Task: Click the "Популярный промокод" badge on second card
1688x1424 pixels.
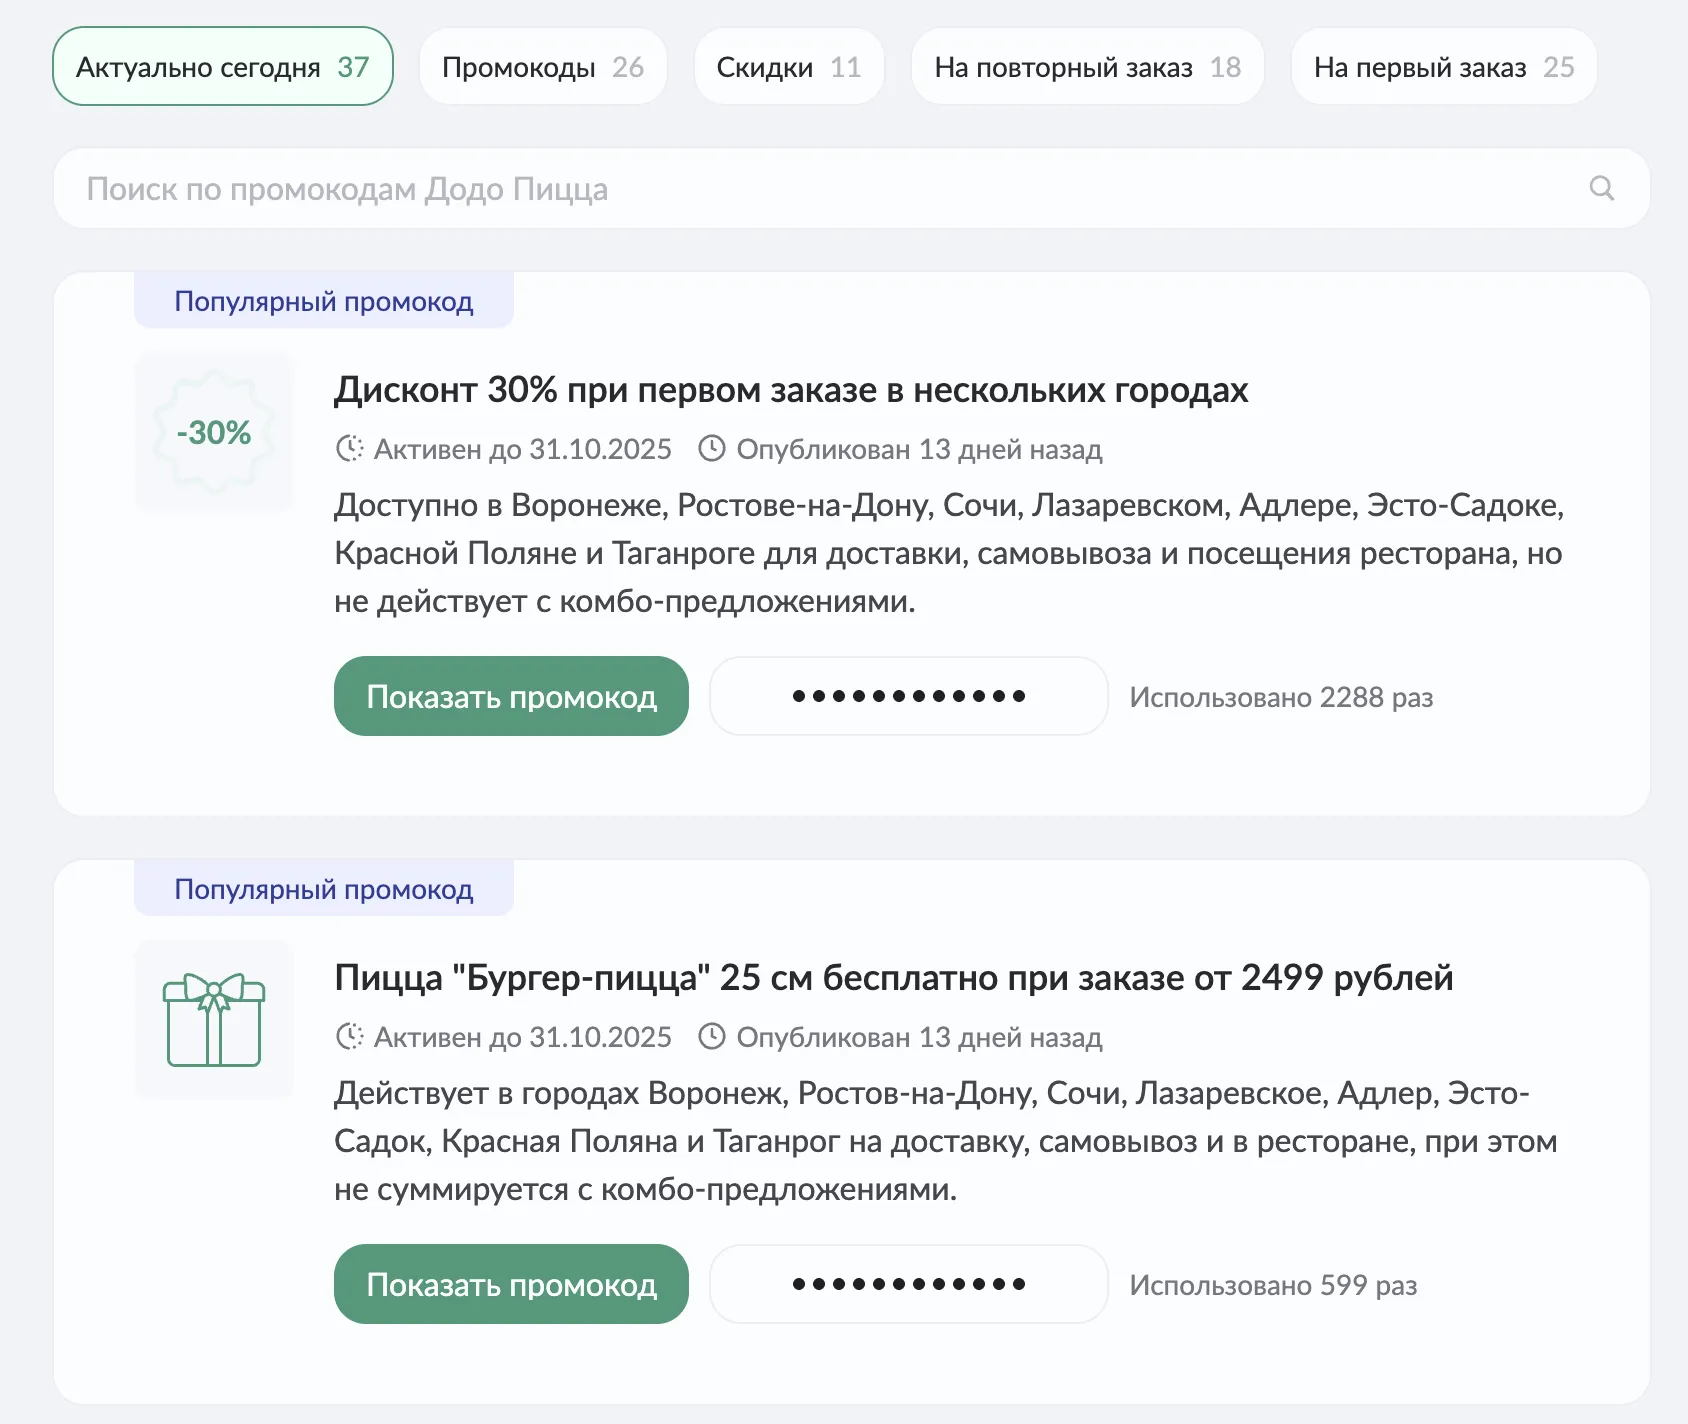Action: [x=322, y=888]
